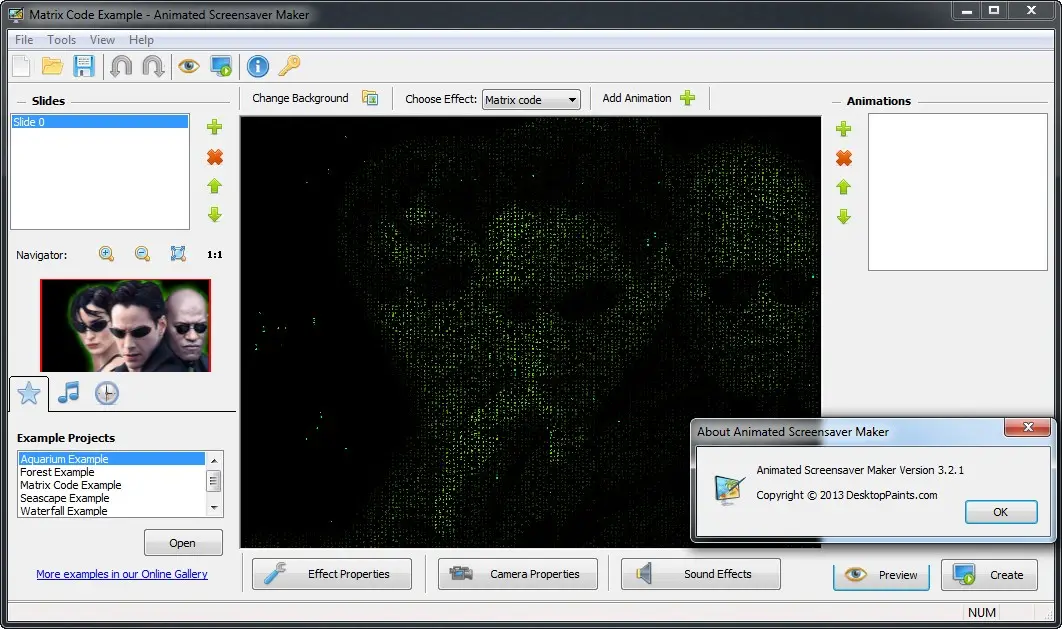Select Seascape Example in the list
This screenshot has height=629, width=1062.
[111, 498]
